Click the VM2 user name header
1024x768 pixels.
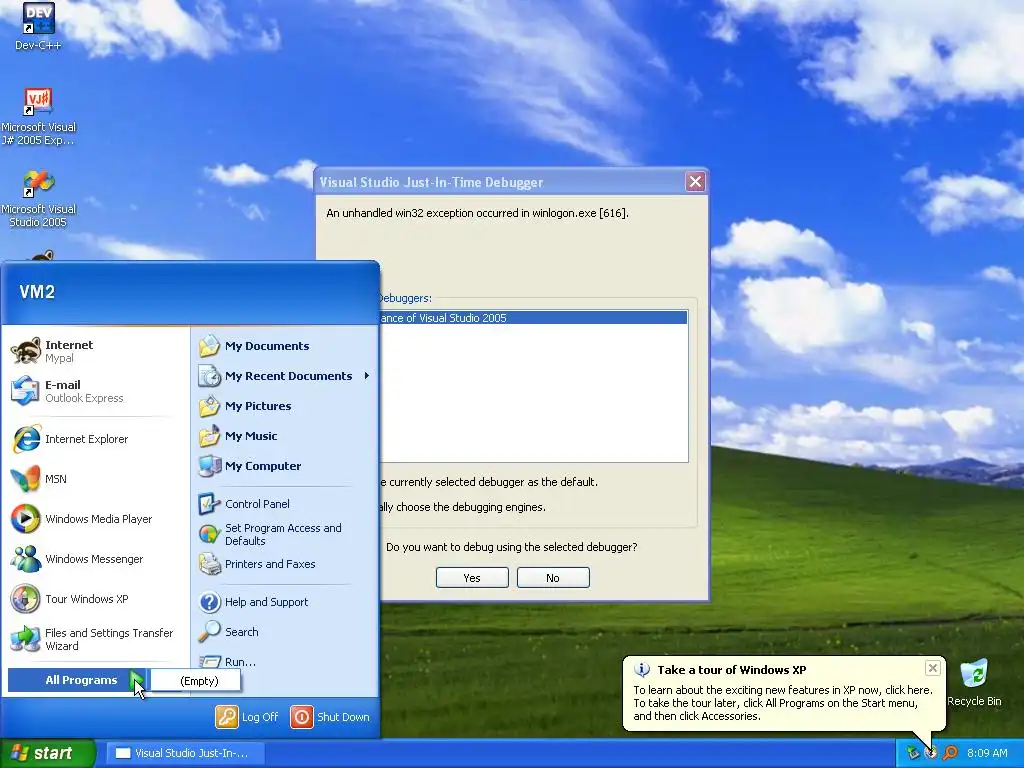pos(37,291)
